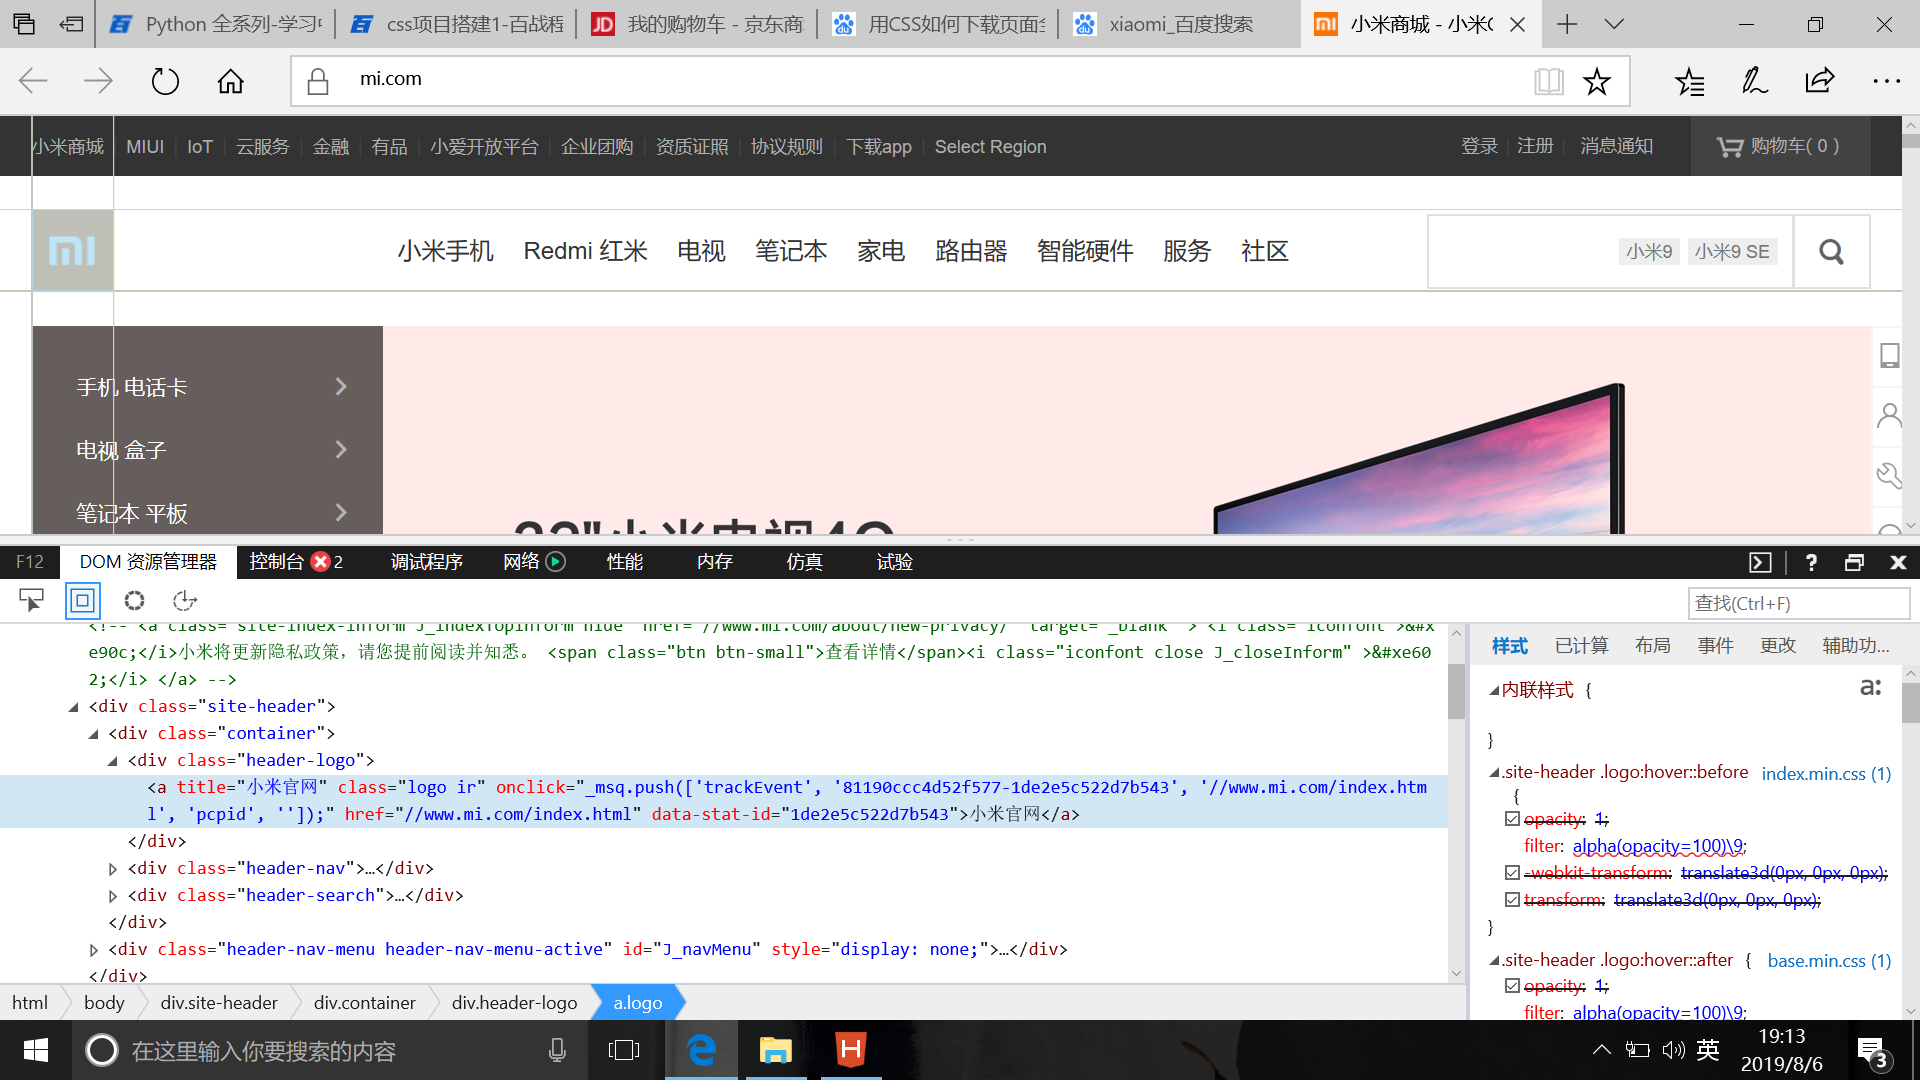Click the browser Forward arrow
The image size is (1920, 1080).
point(98,81)
